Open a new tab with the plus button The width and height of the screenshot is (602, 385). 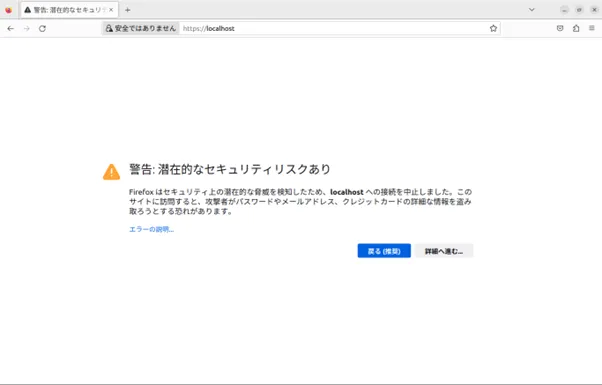point(127,10)
